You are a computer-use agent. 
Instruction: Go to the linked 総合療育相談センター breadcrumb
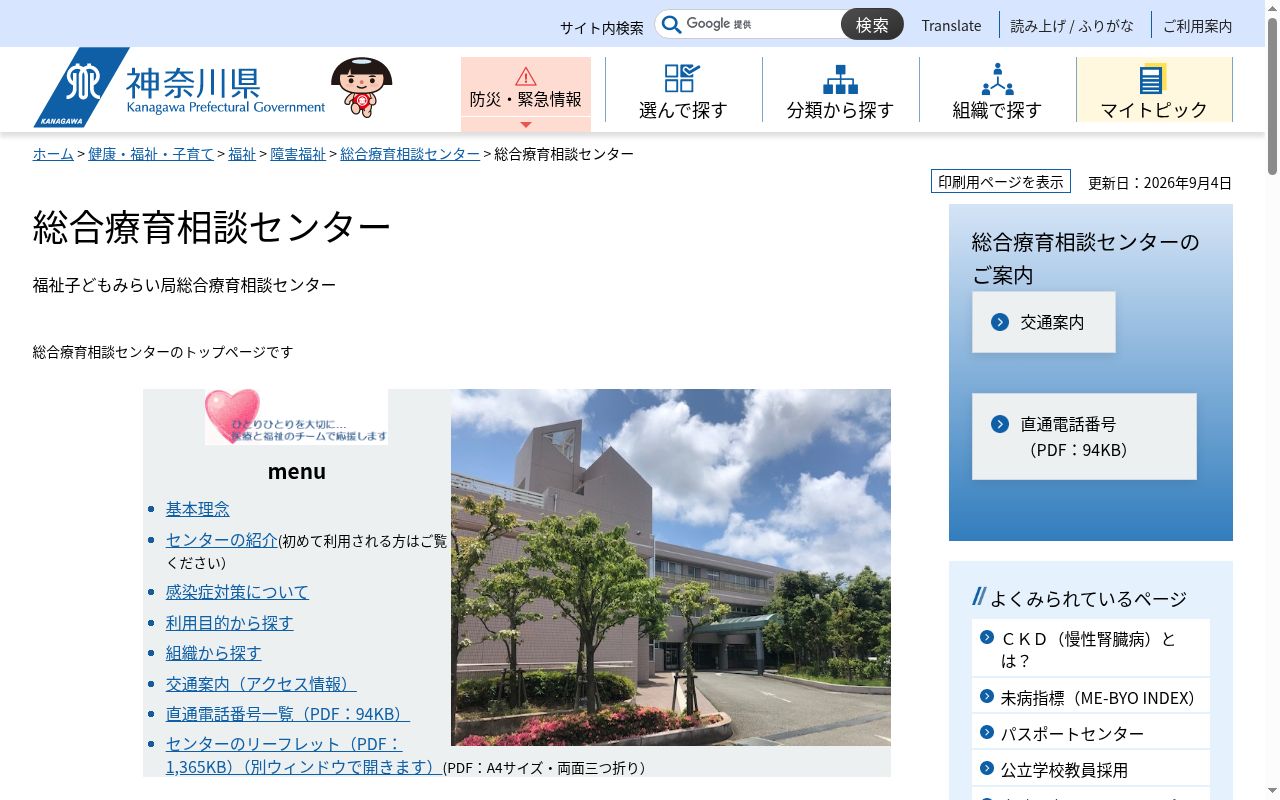pos(410,154)
